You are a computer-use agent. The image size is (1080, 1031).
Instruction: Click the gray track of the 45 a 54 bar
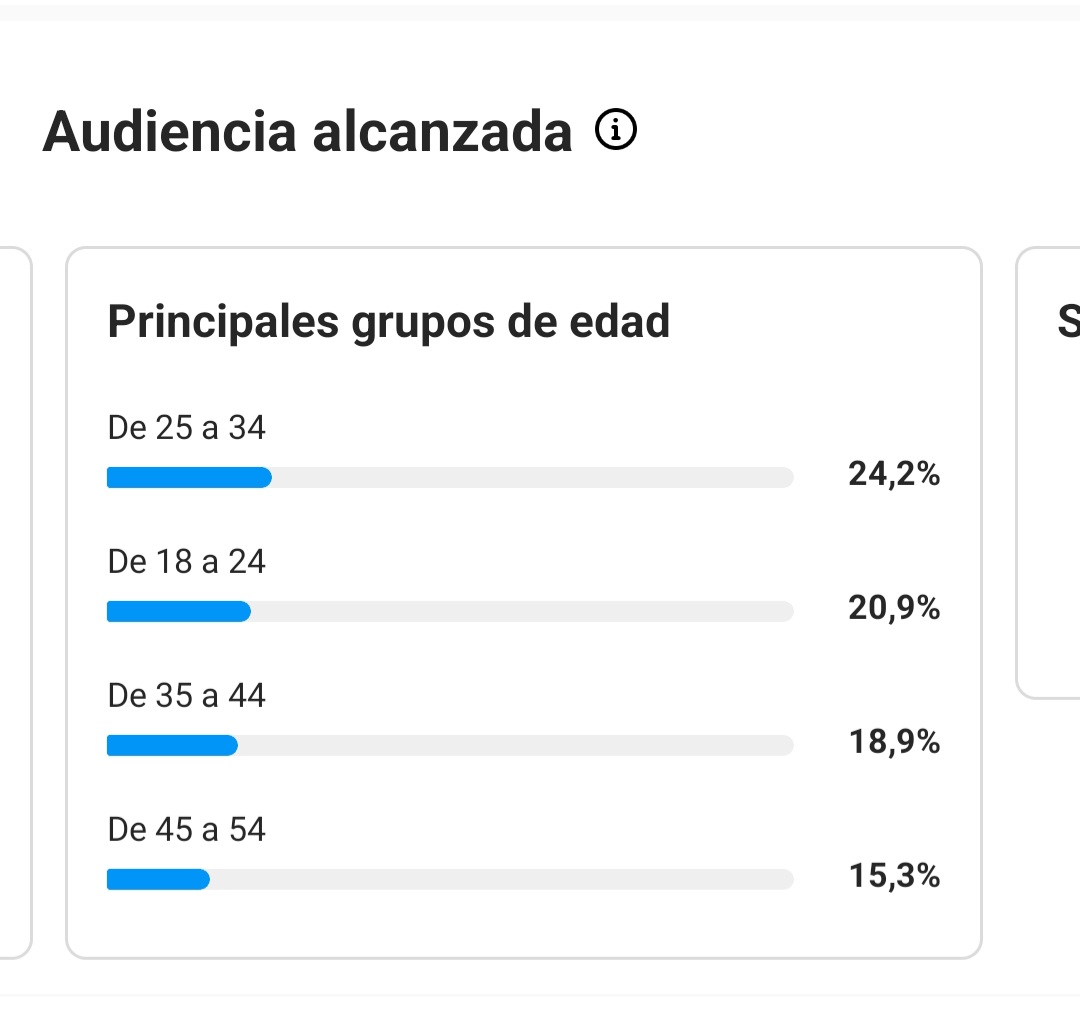click(x=501, y=879)
